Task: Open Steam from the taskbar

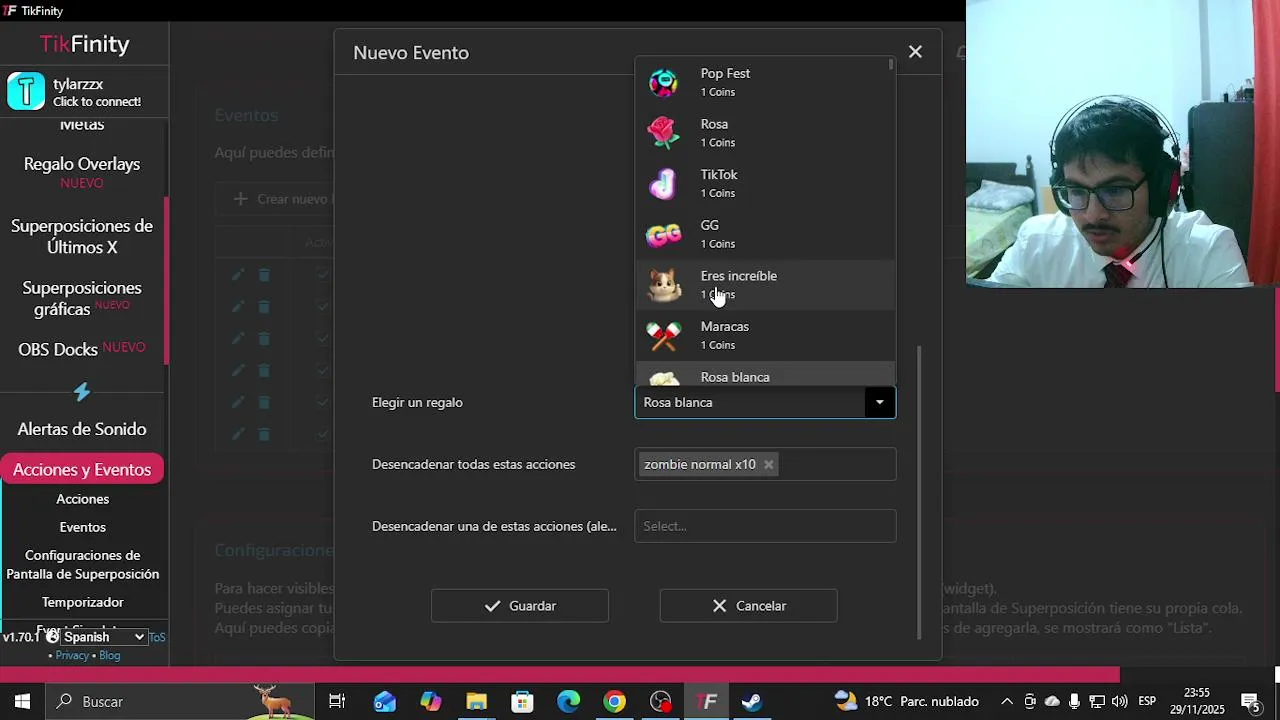Action: tap(752, 702)
